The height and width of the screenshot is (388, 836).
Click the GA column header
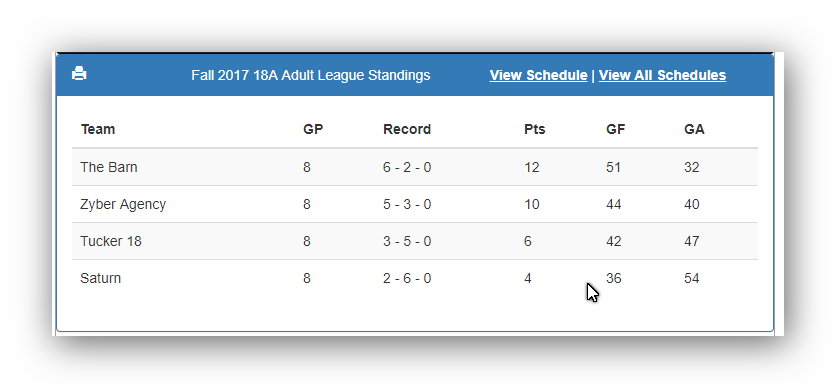[694, 130]
